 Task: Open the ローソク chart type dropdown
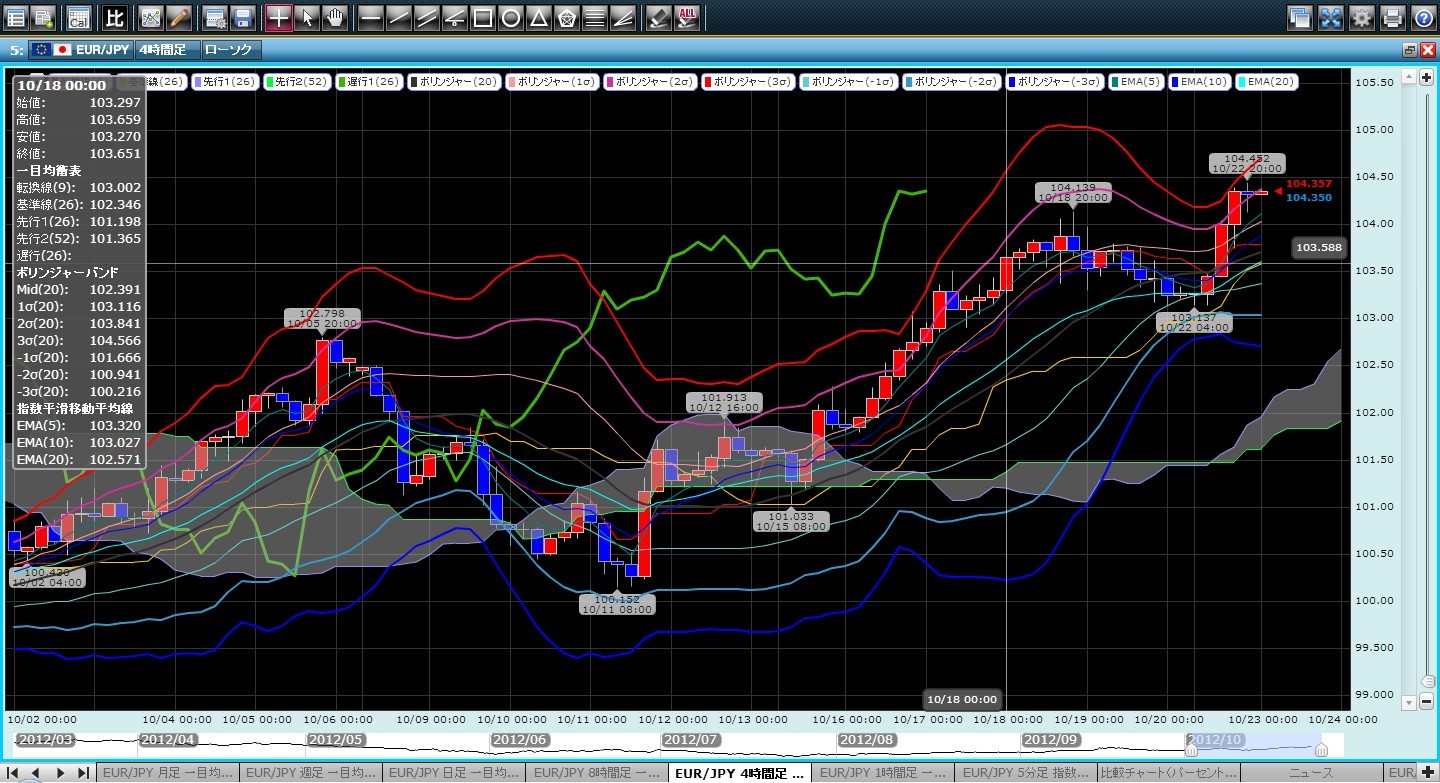[231, 49]
